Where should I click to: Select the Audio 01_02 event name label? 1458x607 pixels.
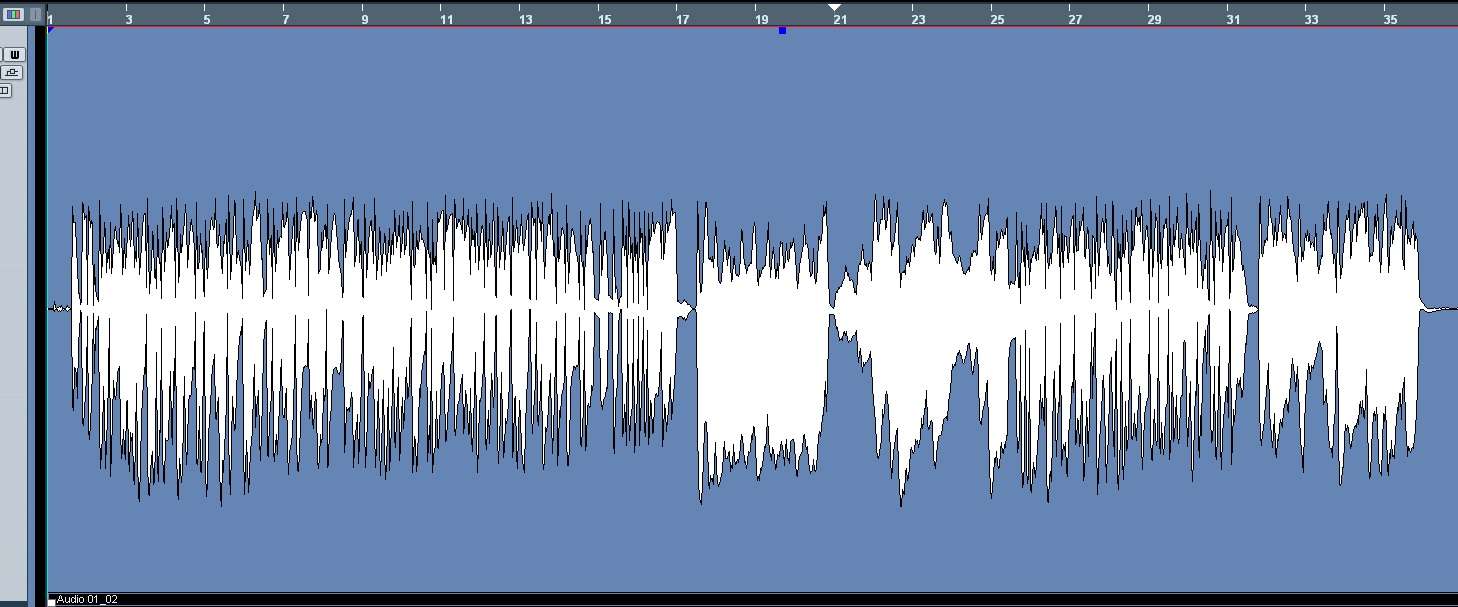(x=87, y=600)
